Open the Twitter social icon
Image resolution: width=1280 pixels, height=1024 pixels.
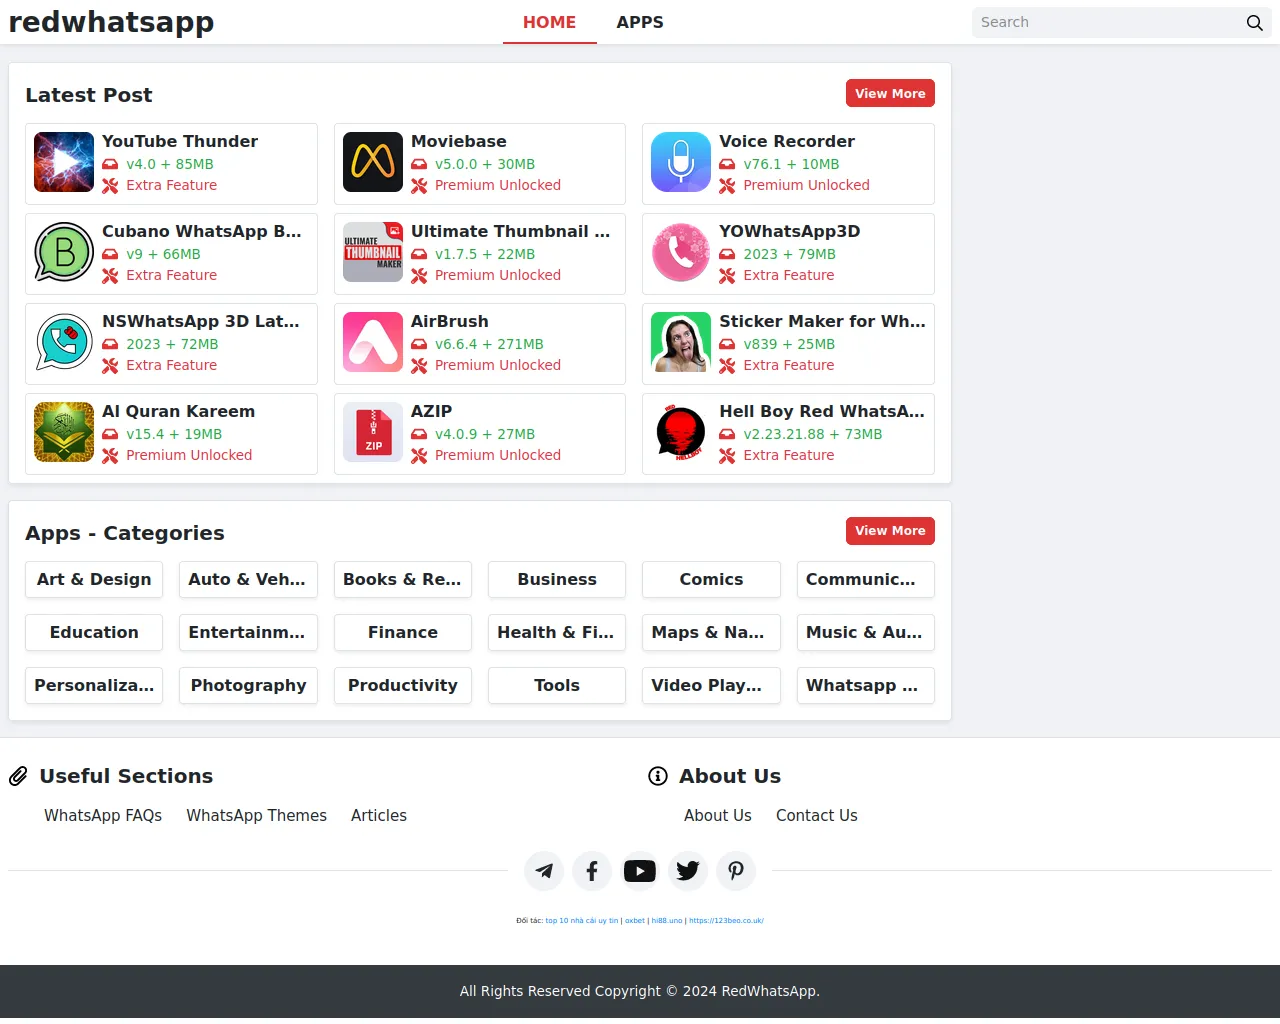[688, 871]
